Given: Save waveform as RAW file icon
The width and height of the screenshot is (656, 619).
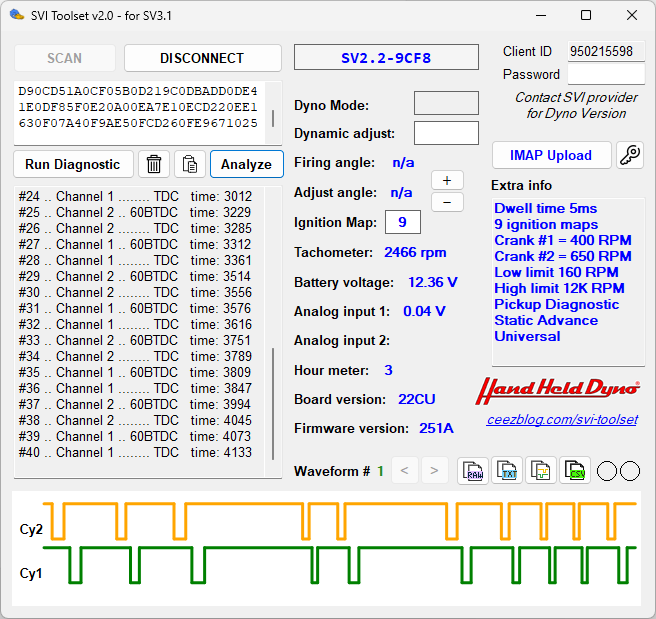Looking at the screenshot, I should coord(473,471).
